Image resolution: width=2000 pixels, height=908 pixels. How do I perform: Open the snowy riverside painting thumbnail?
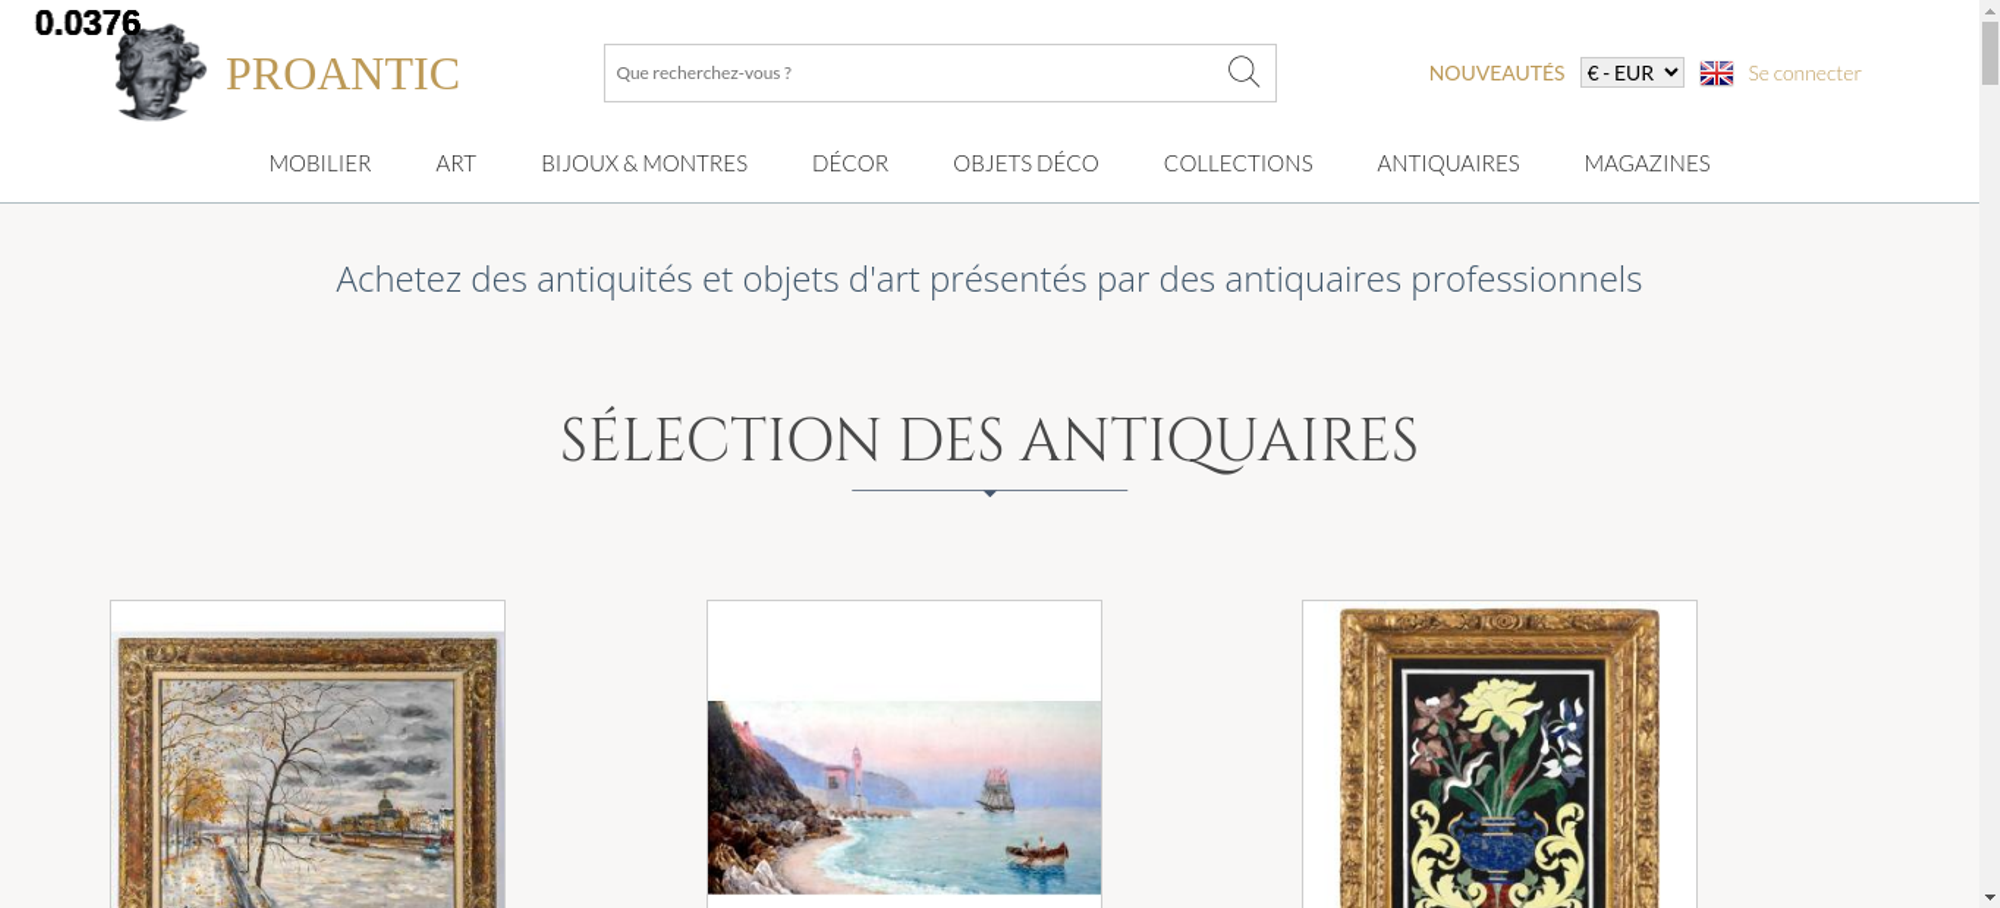(x=308, y=770)
